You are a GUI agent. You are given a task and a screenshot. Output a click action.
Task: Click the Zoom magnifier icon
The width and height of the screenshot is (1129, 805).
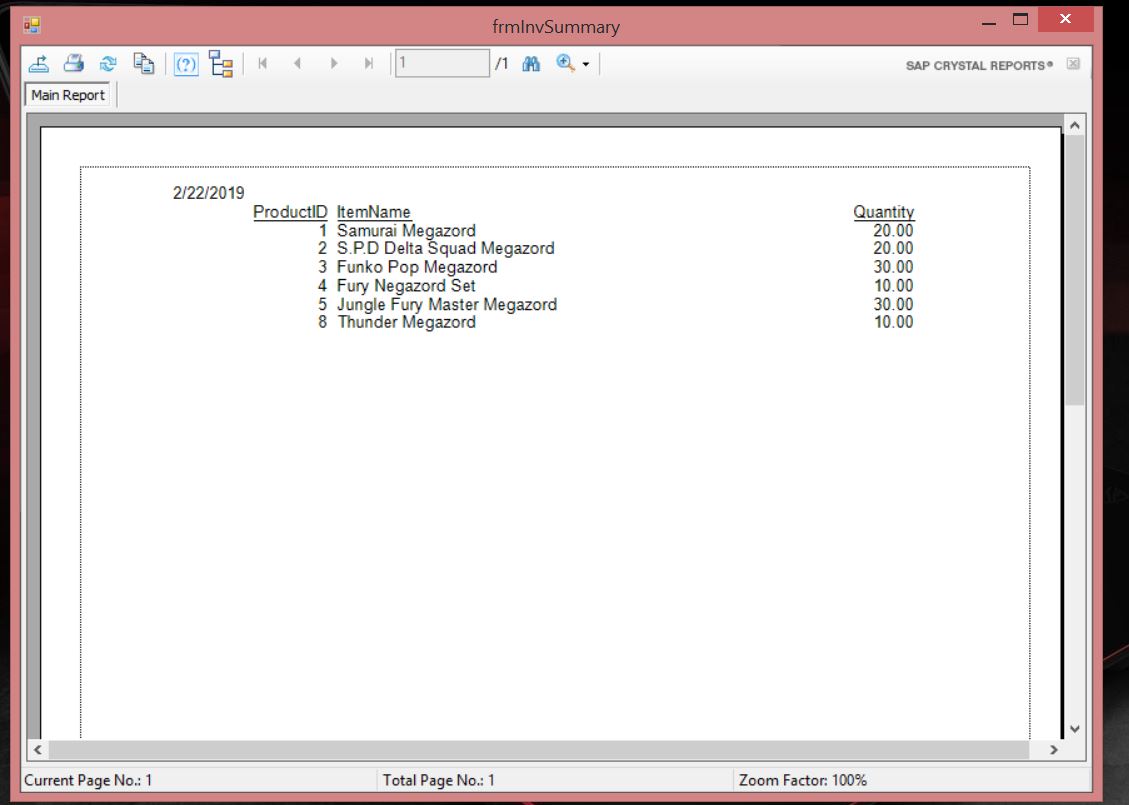point(565,64)
